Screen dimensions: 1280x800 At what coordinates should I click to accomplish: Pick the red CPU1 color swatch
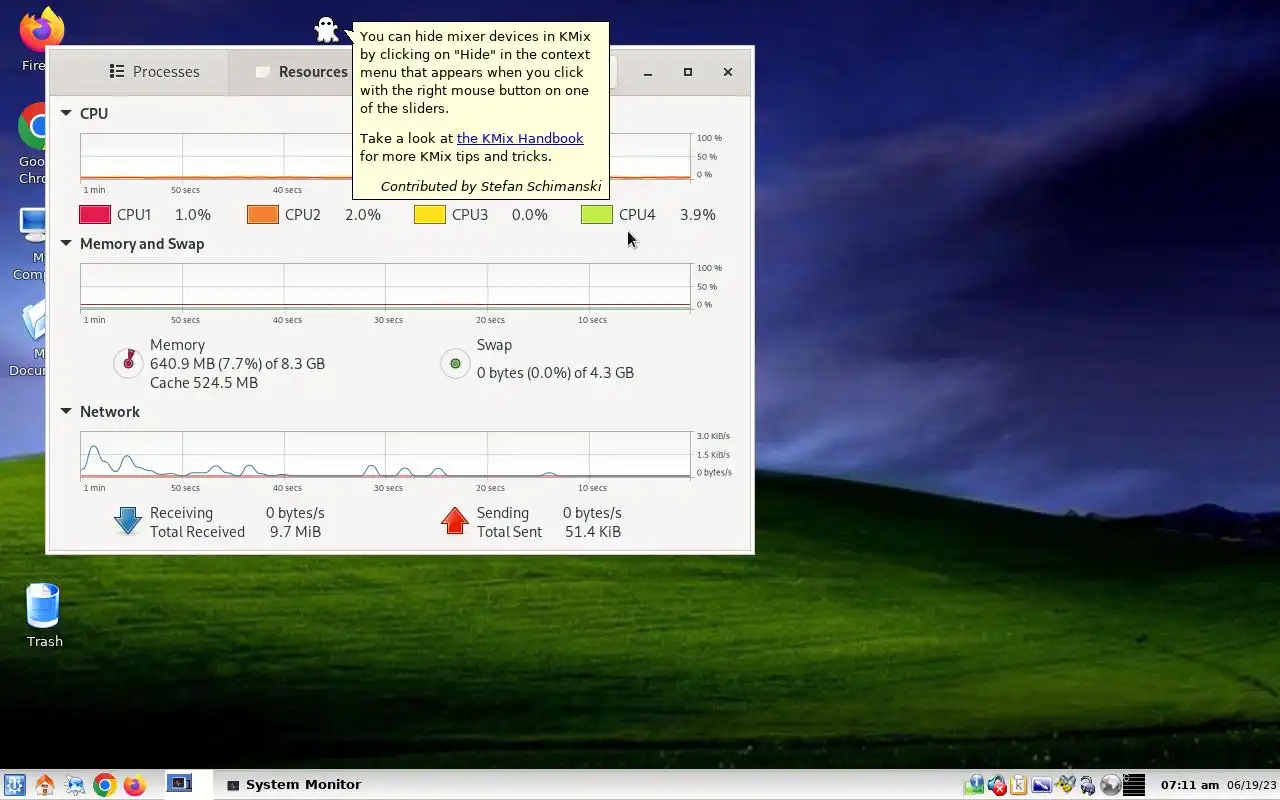click(95, 214)
